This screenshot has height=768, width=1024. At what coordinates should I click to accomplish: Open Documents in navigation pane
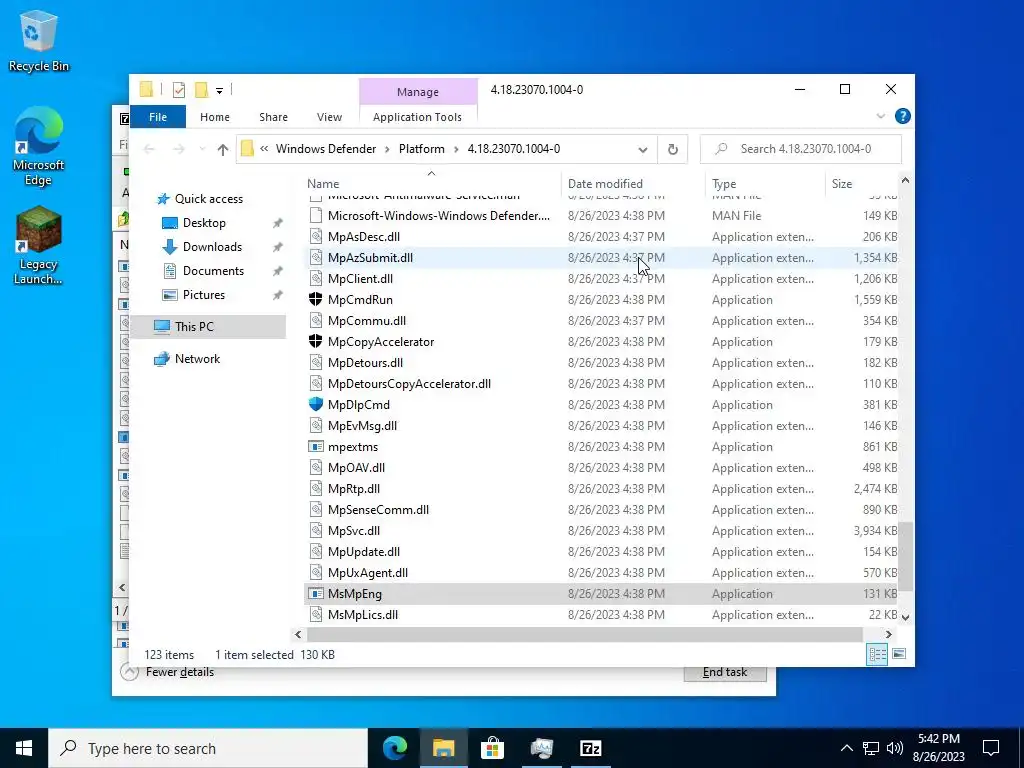point(213,271)
